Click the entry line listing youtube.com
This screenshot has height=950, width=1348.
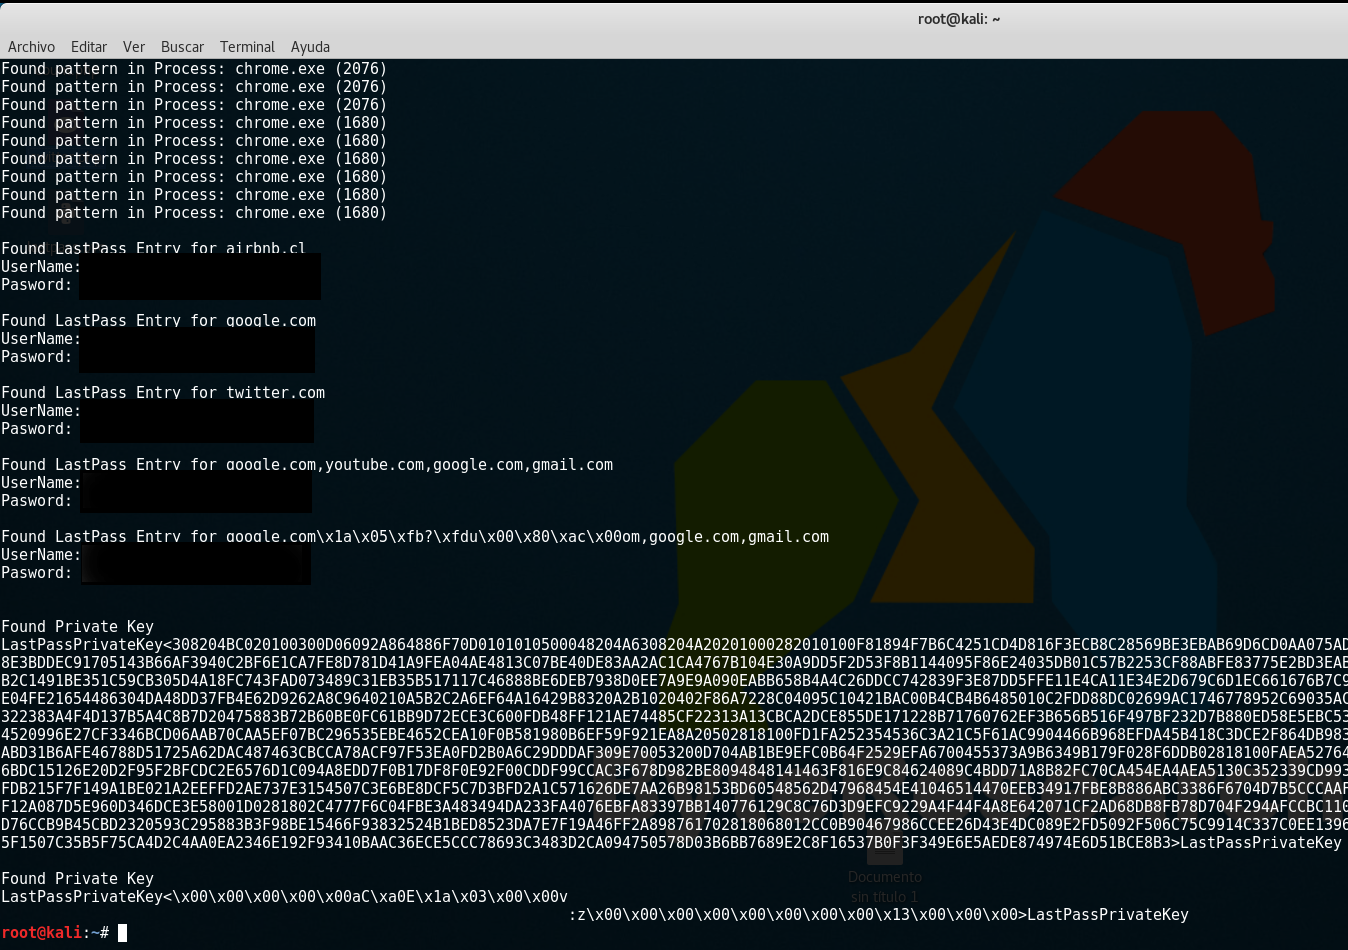307,465
